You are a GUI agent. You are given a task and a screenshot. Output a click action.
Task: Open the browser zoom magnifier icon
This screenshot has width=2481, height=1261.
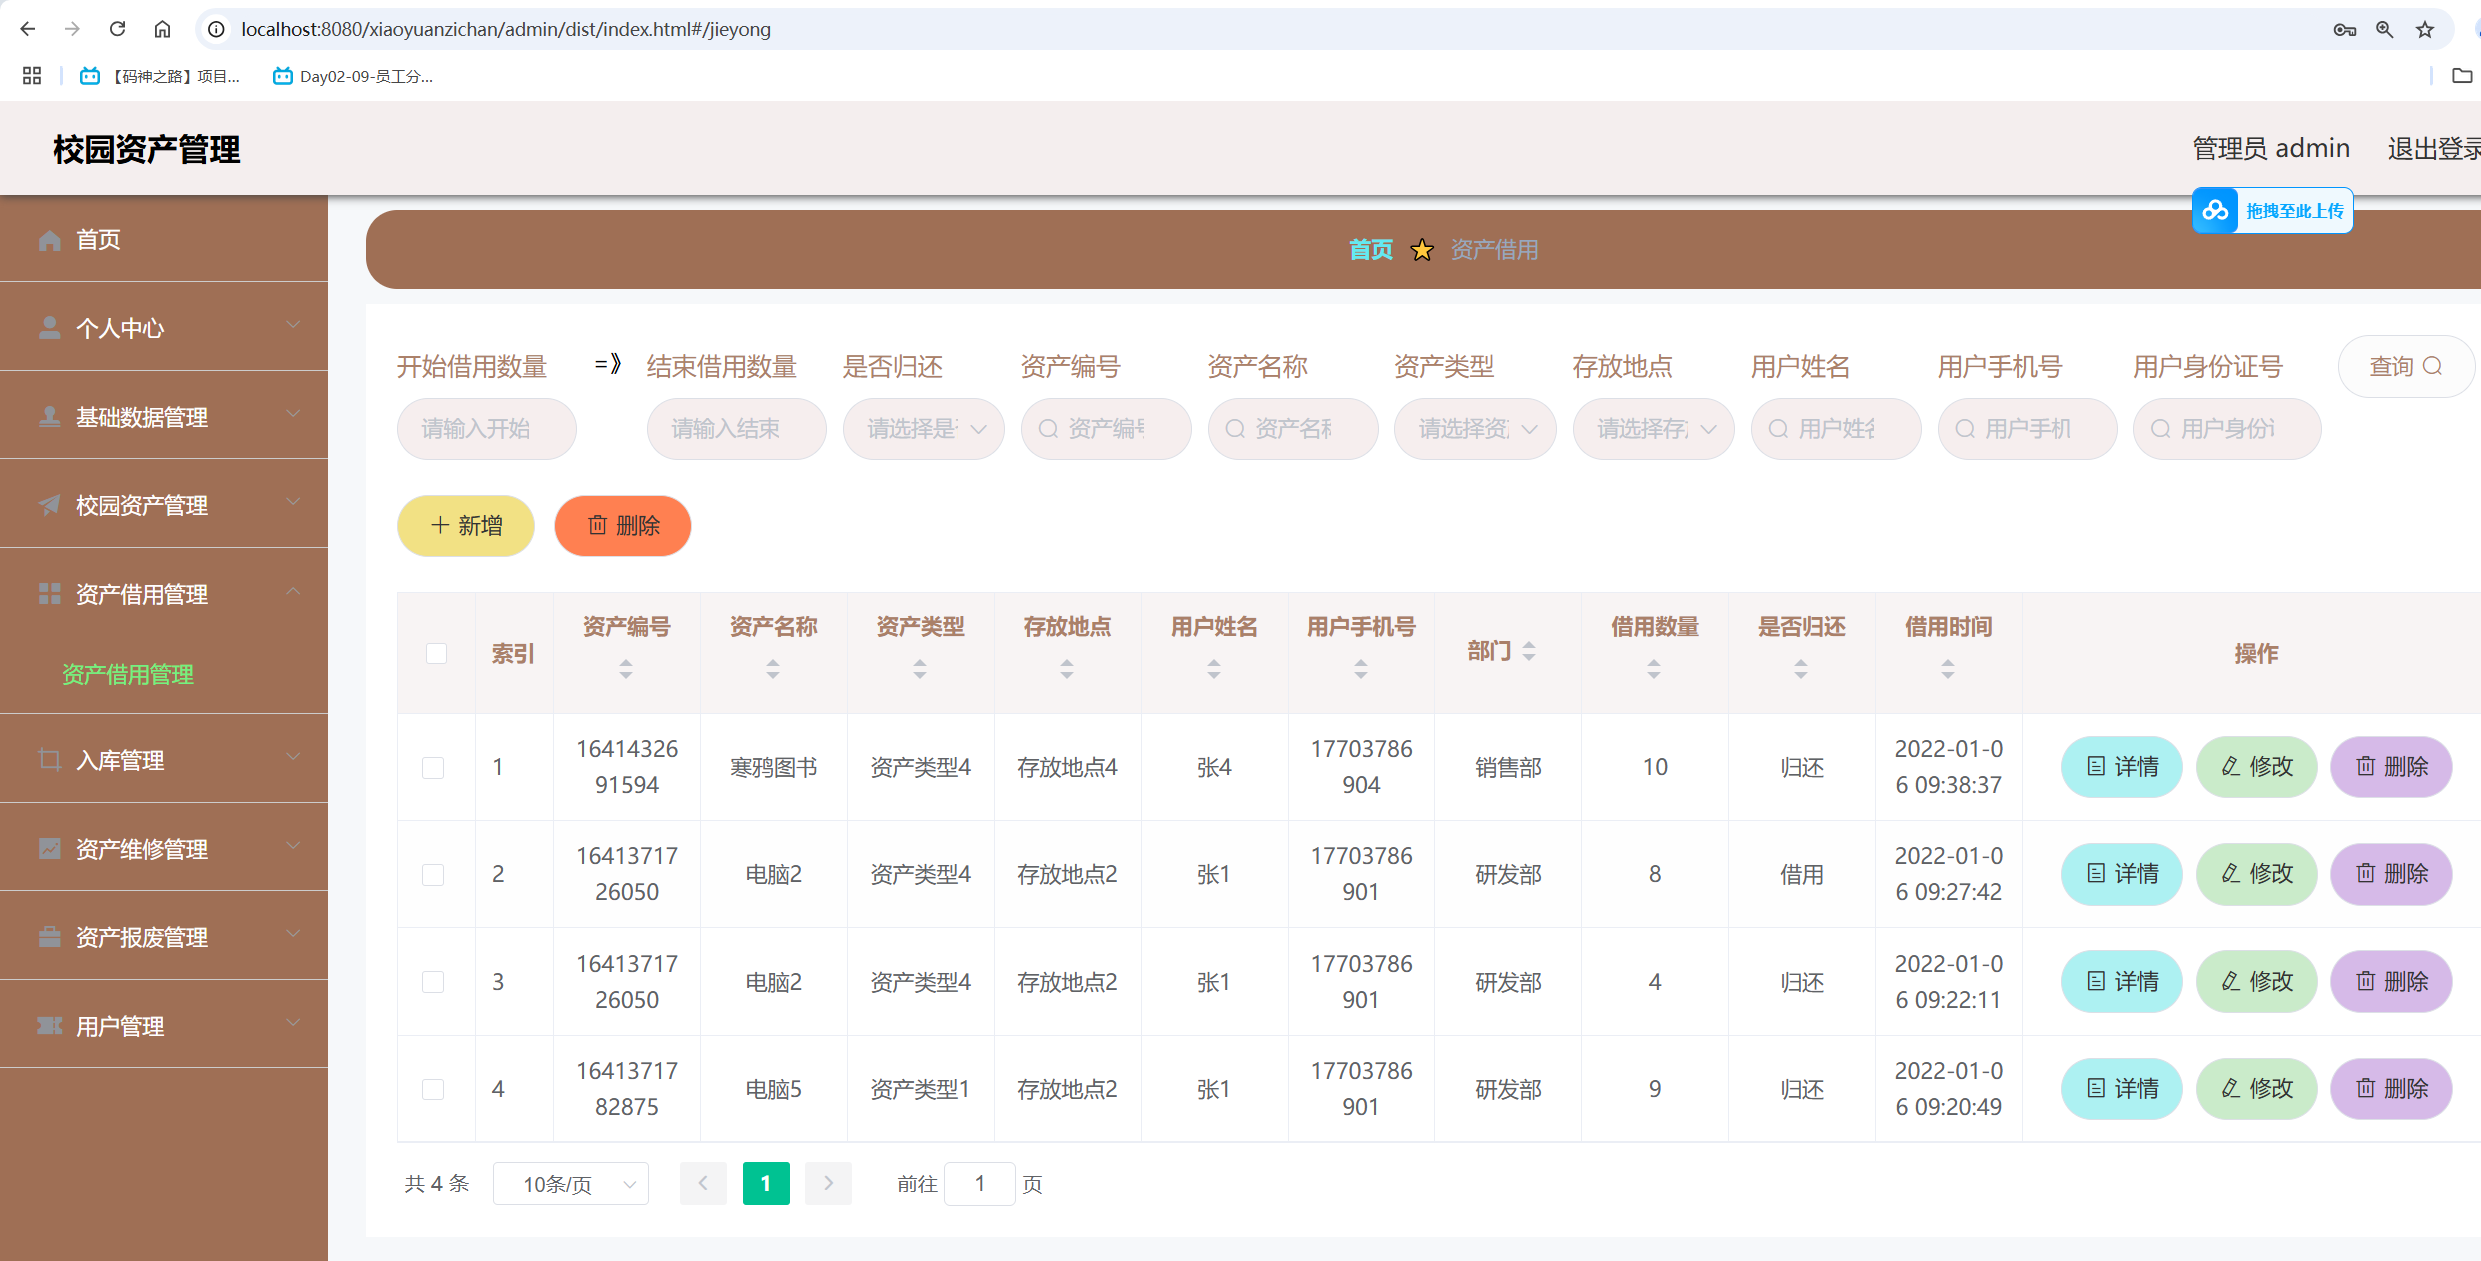2384,29
